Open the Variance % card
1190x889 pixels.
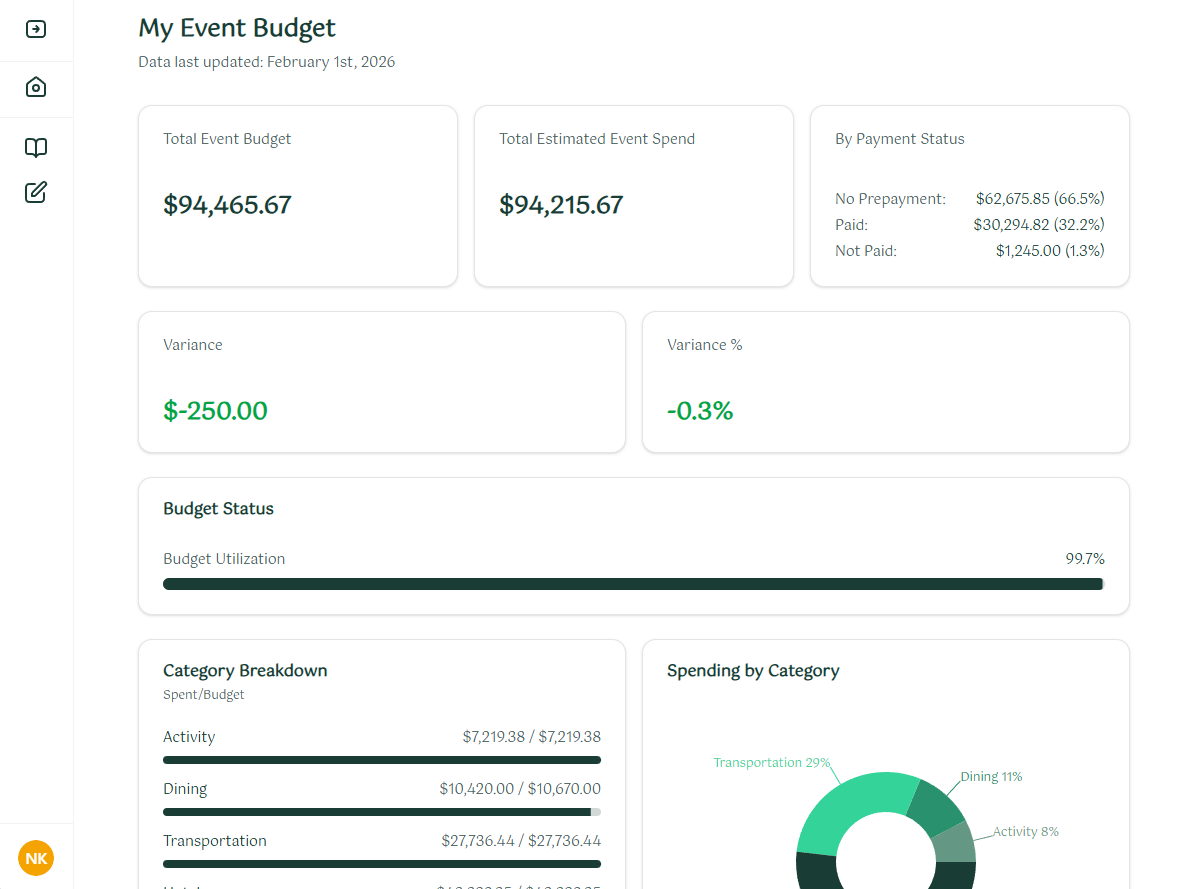coord(885,382)
